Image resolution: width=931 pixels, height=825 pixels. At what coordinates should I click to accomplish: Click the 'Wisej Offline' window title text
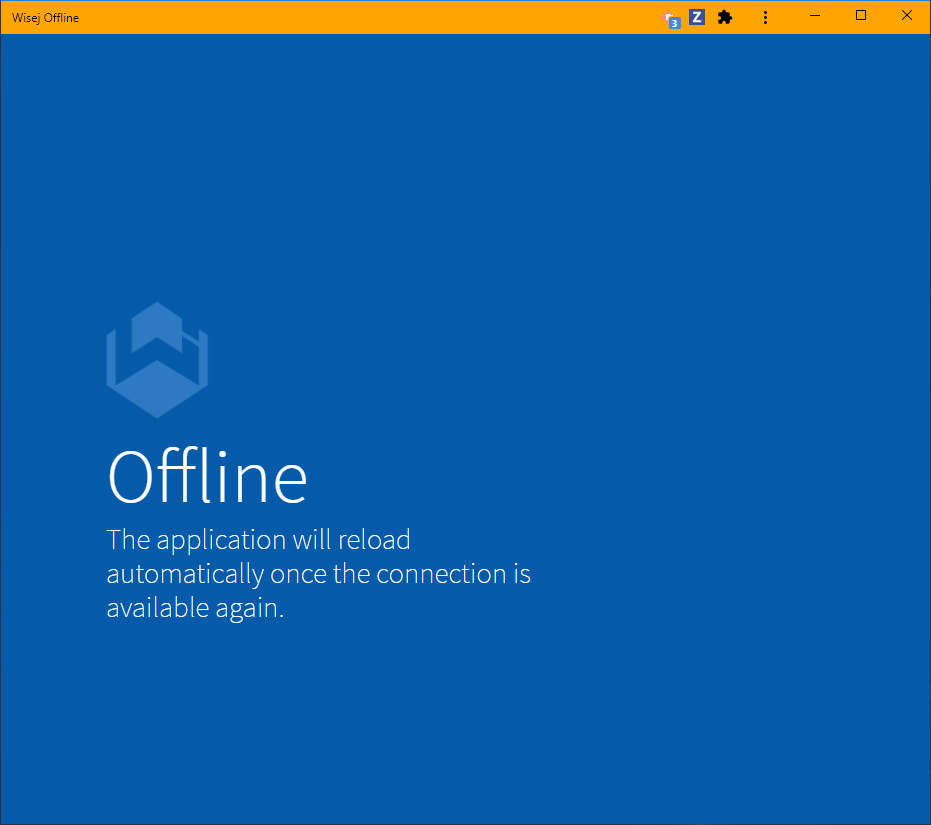point(45,18)
